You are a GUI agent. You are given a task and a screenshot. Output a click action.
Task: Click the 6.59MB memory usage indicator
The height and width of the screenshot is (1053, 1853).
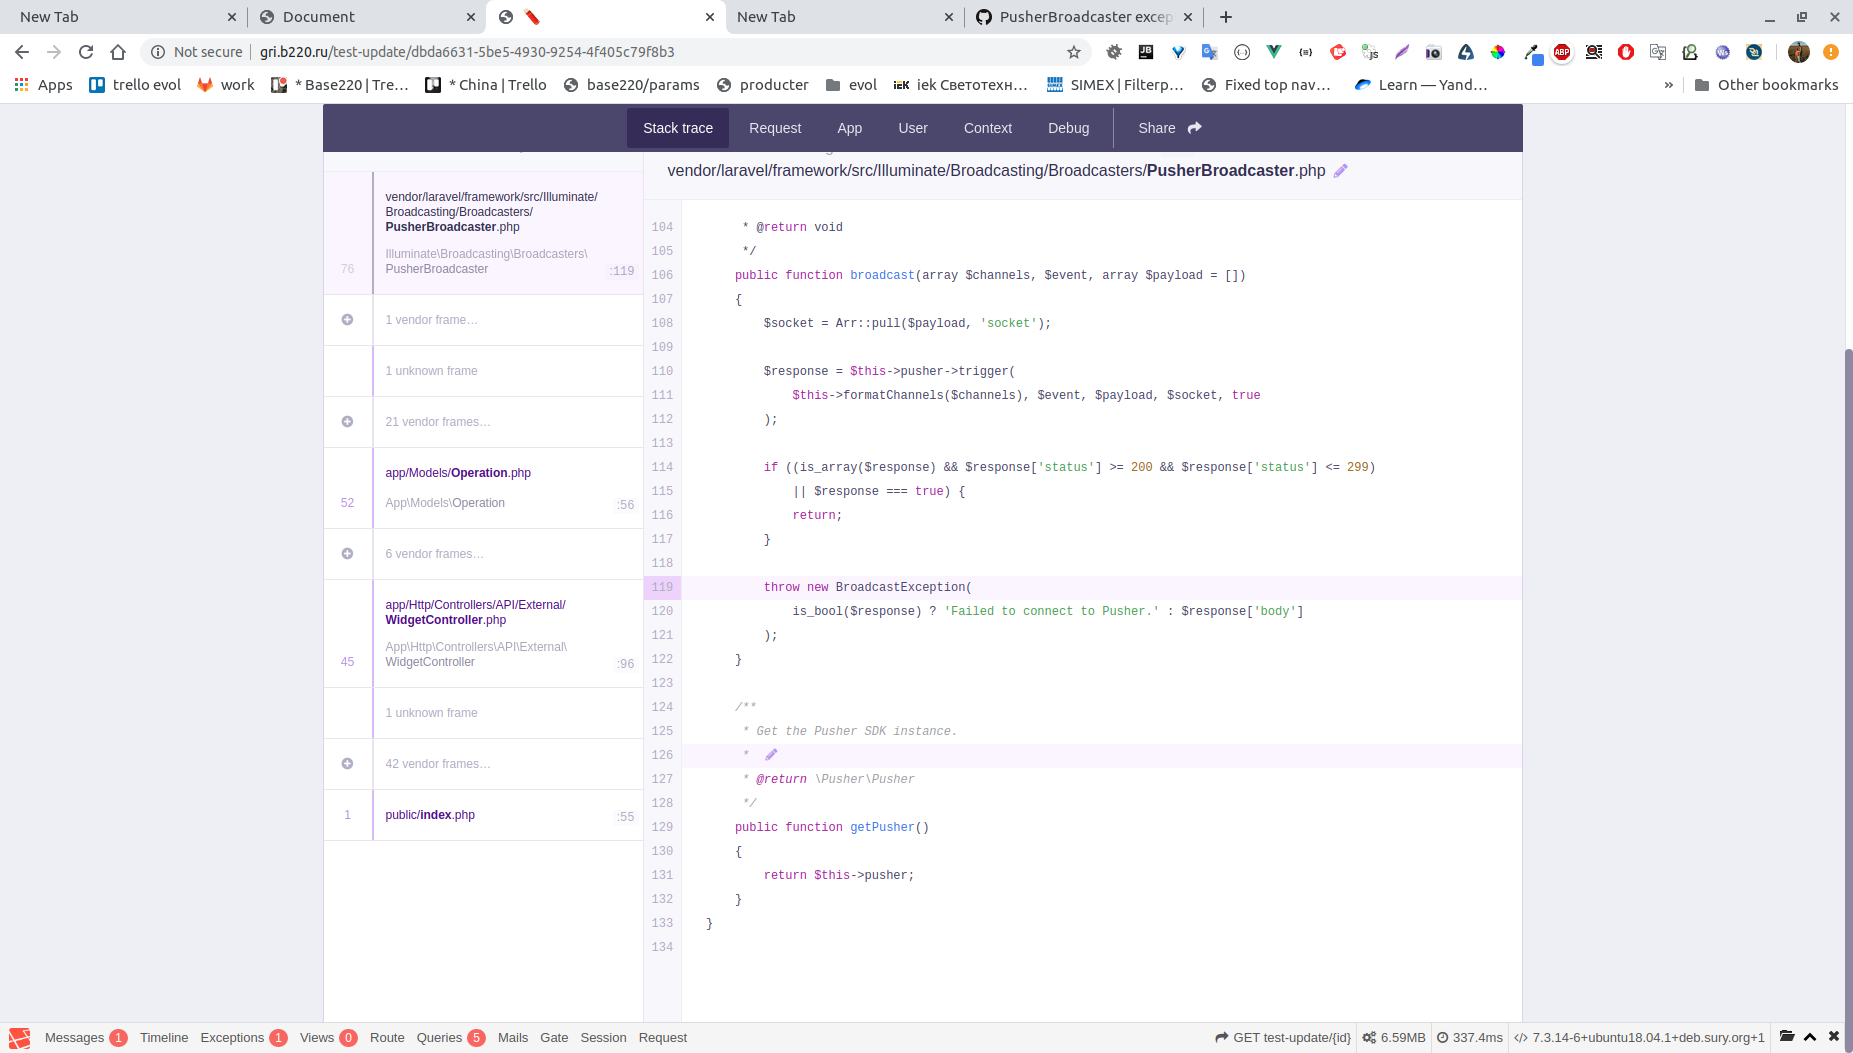point(1394,1038)
